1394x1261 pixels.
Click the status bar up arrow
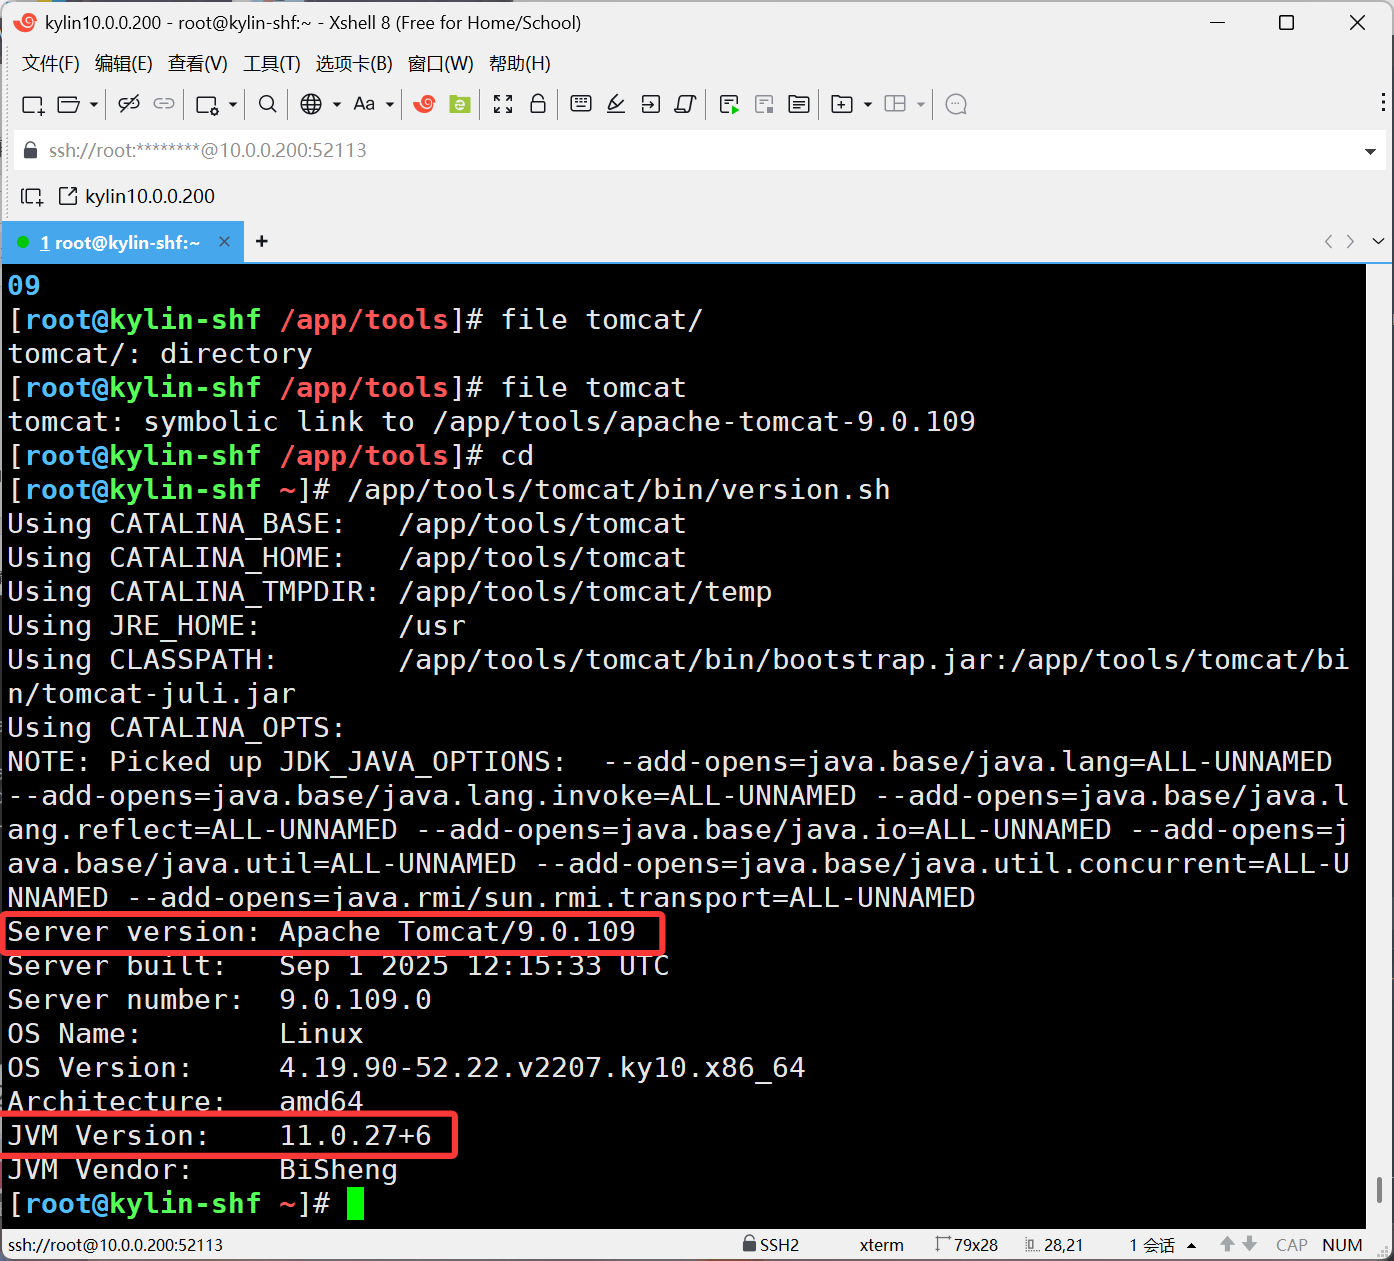pyautogui.click(x=1227, y=1245)
